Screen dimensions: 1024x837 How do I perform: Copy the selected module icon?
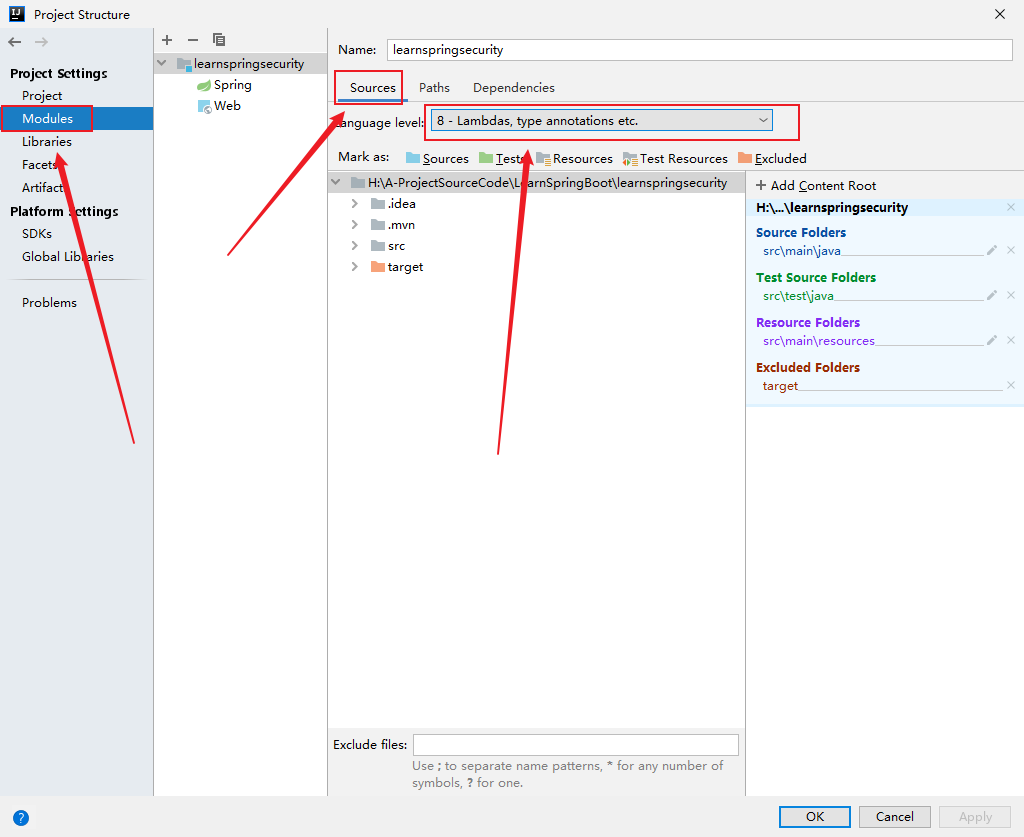click(x=219, y=40)
